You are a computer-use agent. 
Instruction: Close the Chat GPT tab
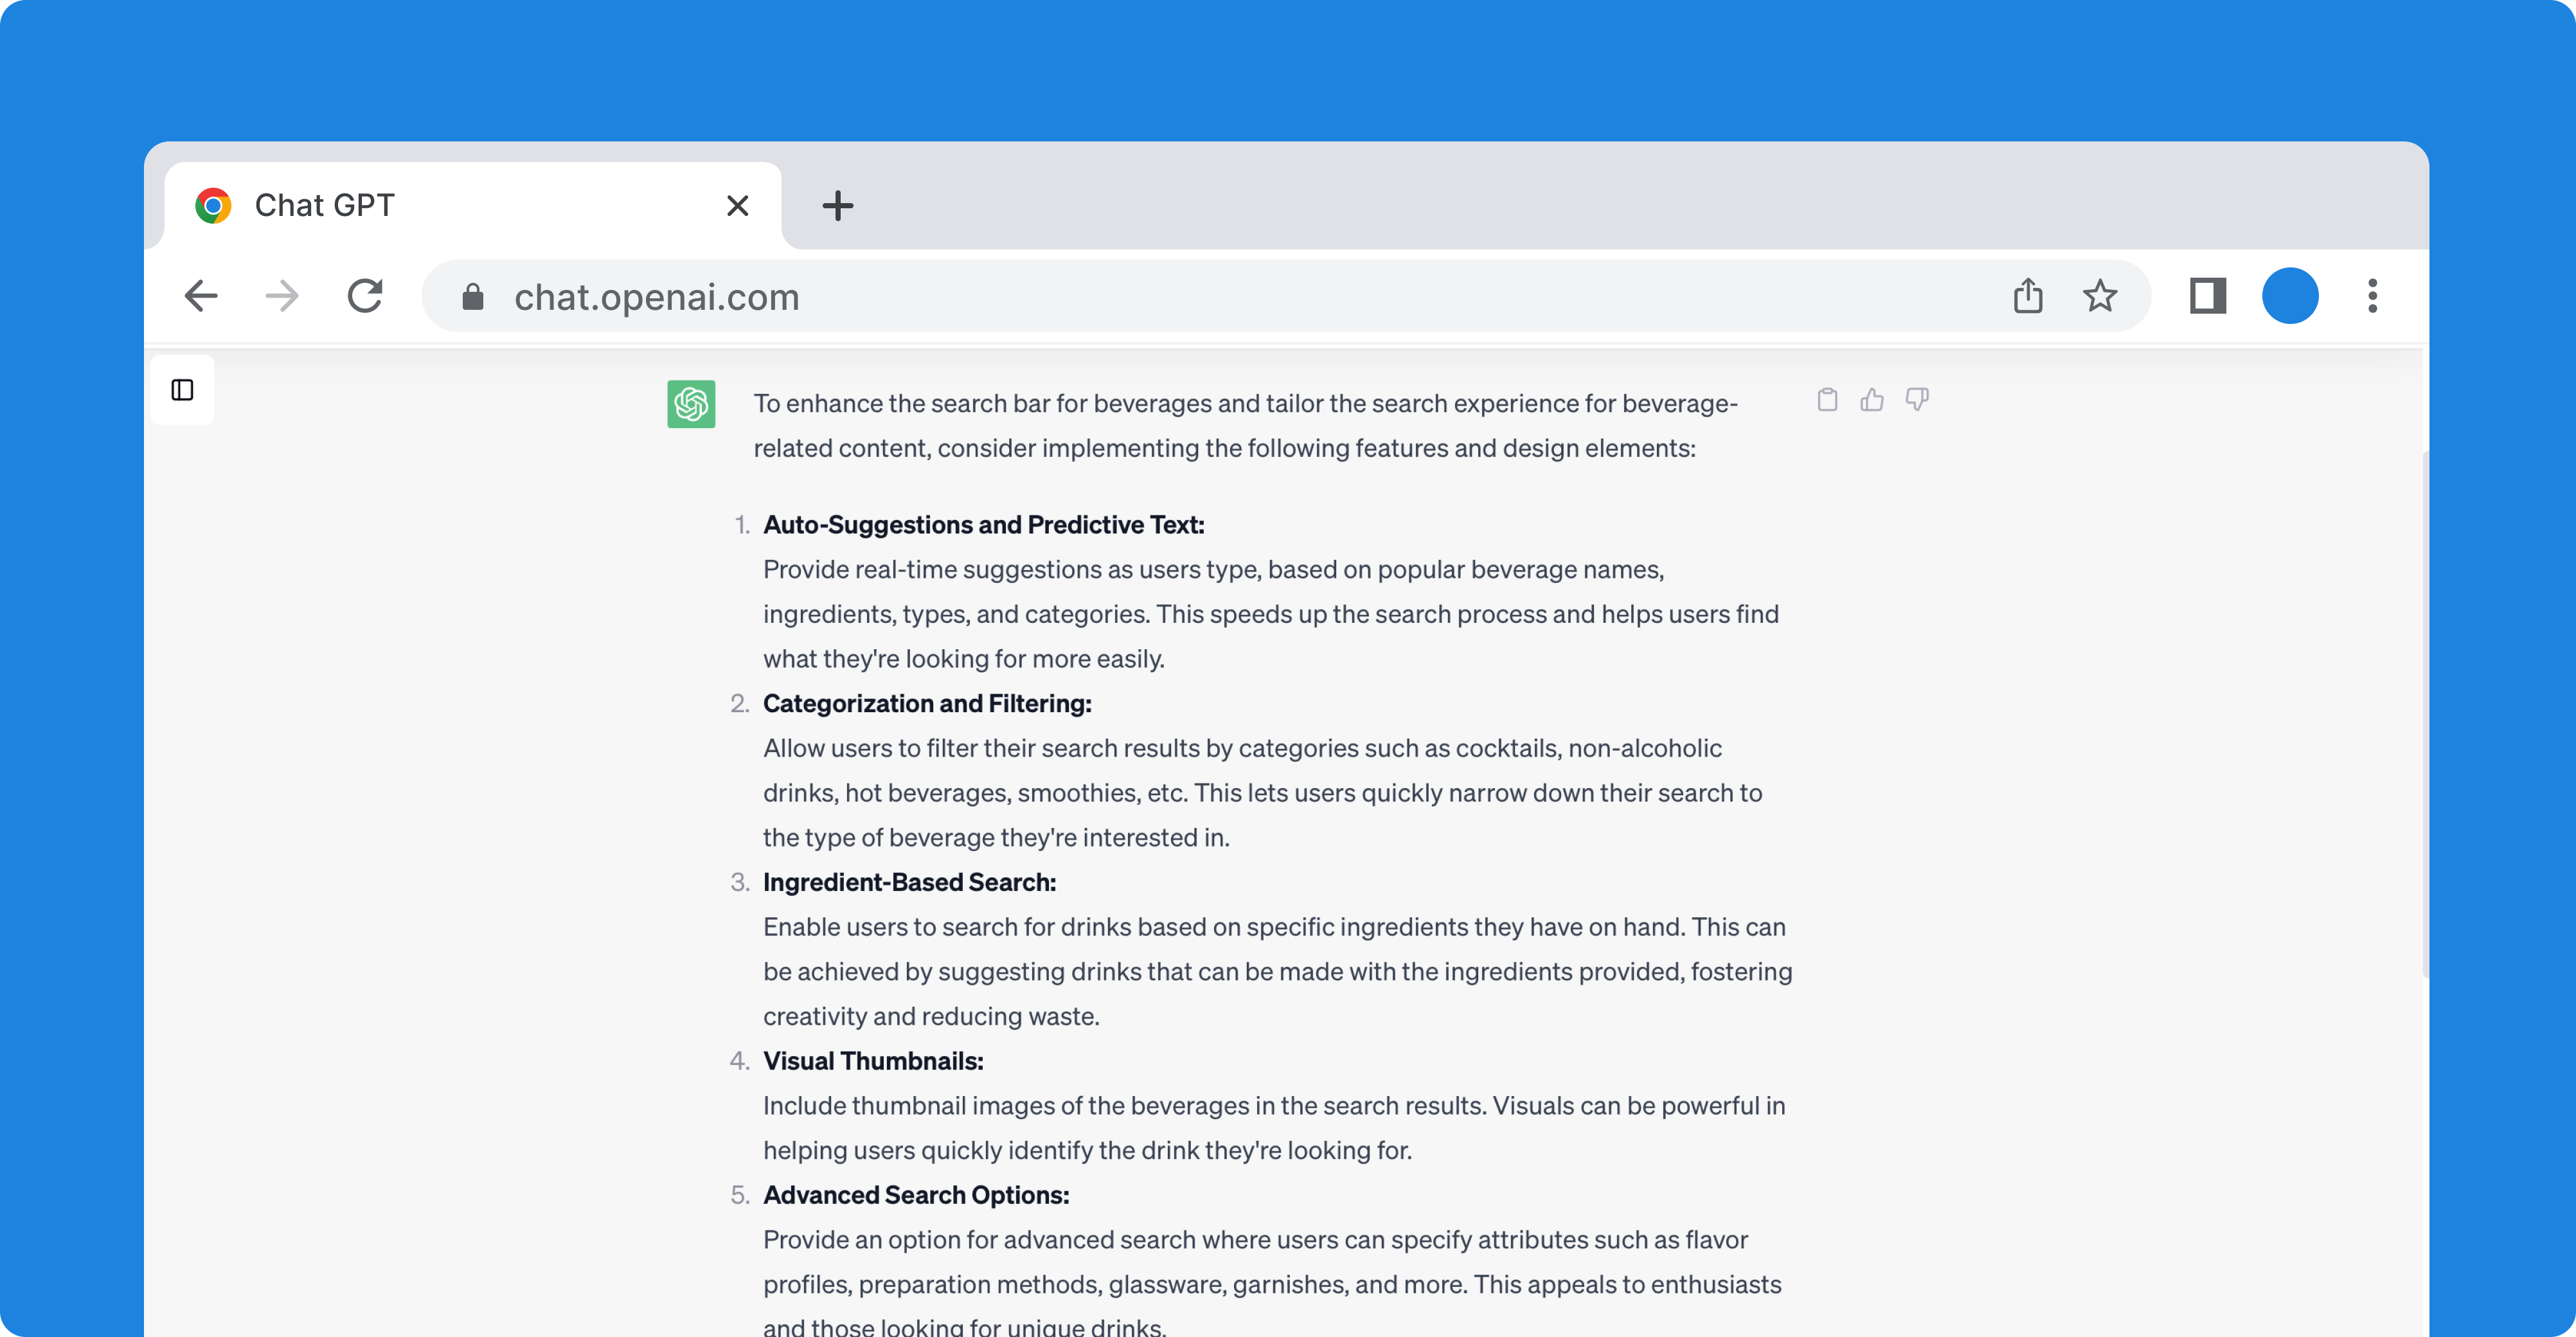(x=738, y=206)
